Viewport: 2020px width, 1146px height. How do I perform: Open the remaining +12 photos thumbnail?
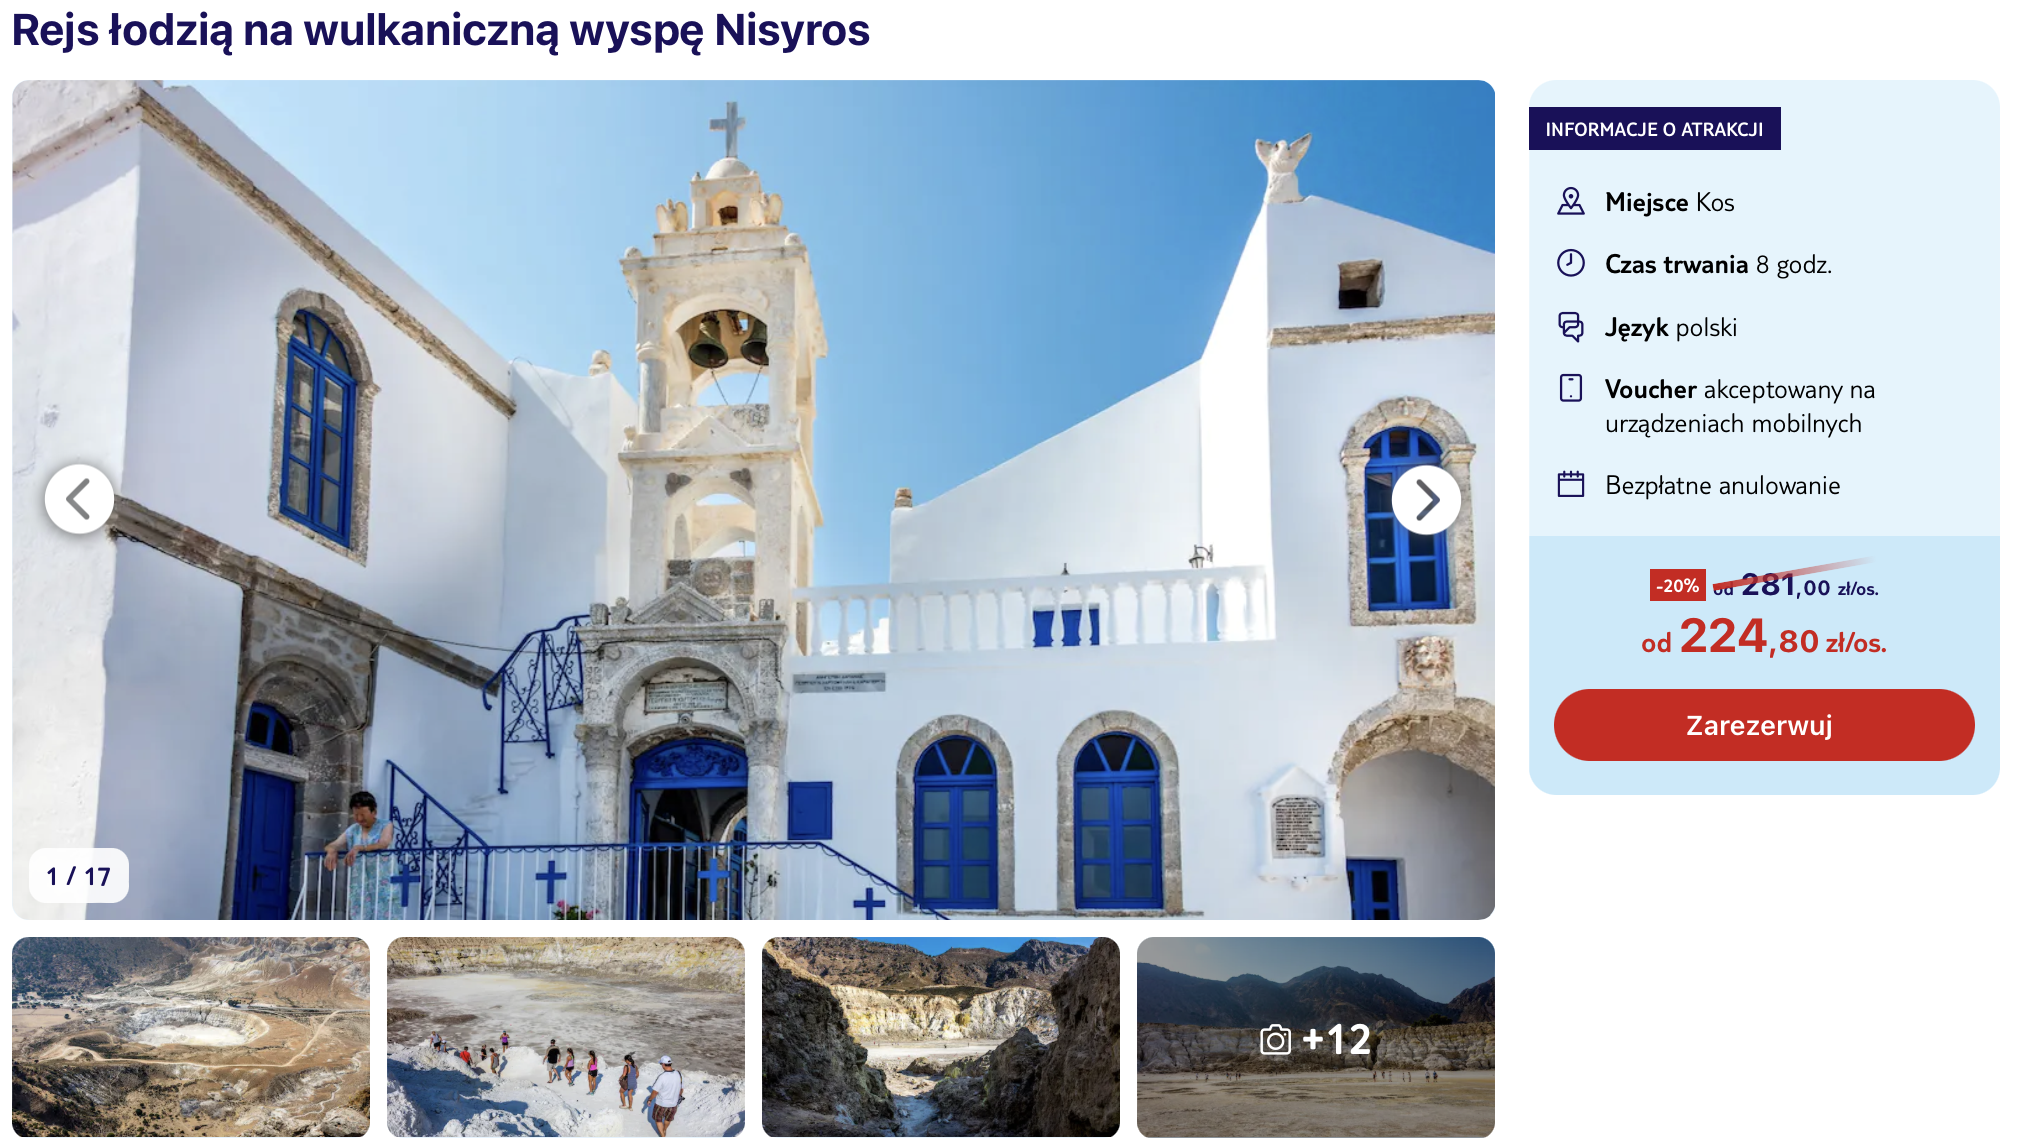[1316, 1037]
